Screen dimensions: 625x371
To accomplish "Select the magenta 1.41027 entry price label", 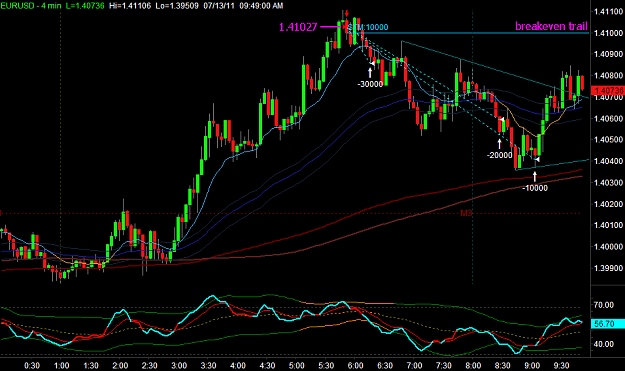I will coord(298,27).
